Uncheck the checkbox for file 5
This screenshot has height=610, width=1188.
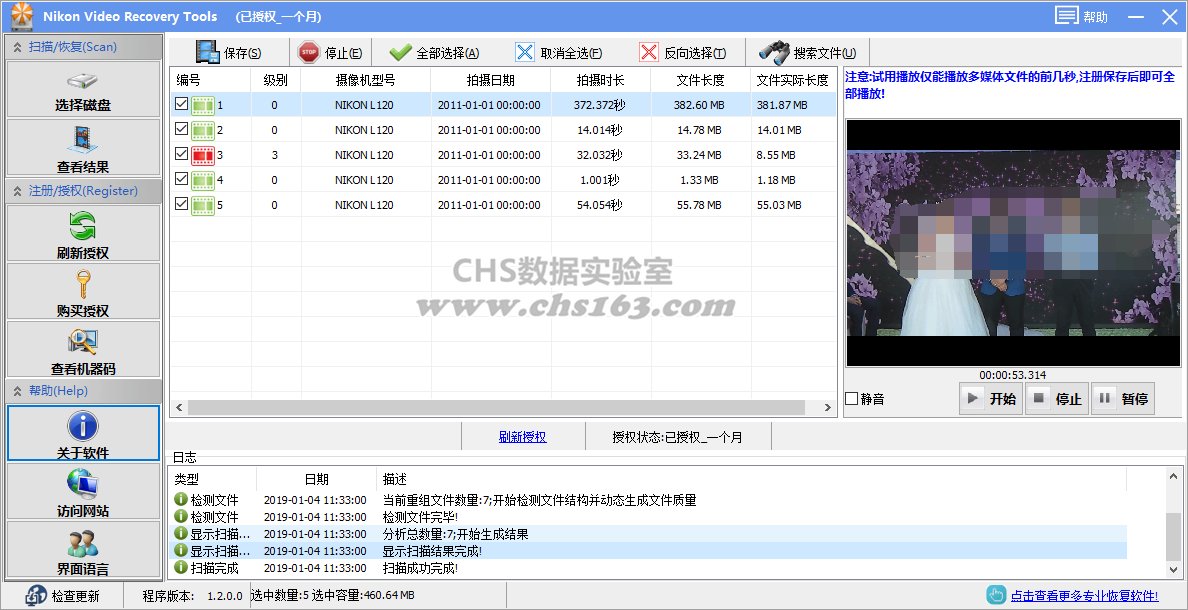(x=181, y=204)
